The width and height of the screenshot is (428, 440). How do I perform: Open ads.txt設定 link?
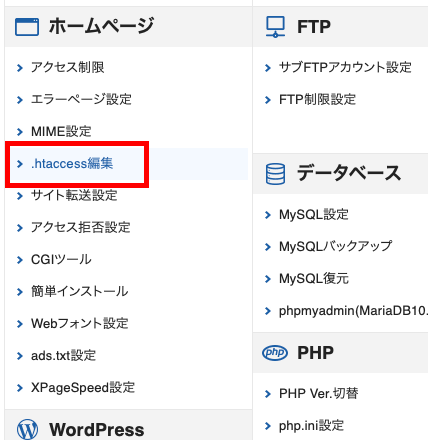pos(64,355)
